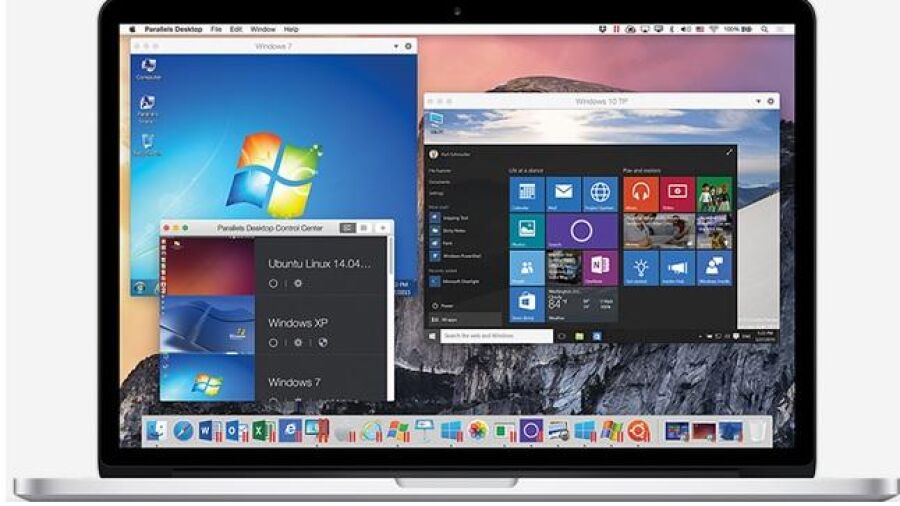Launch the OneNote tile

[x=600, y=268]
